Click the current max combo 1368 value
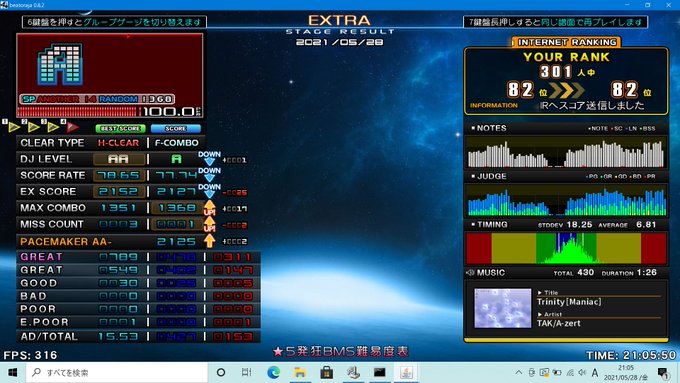Viewport: 680px width, 383px height. [x=177, y=208]
